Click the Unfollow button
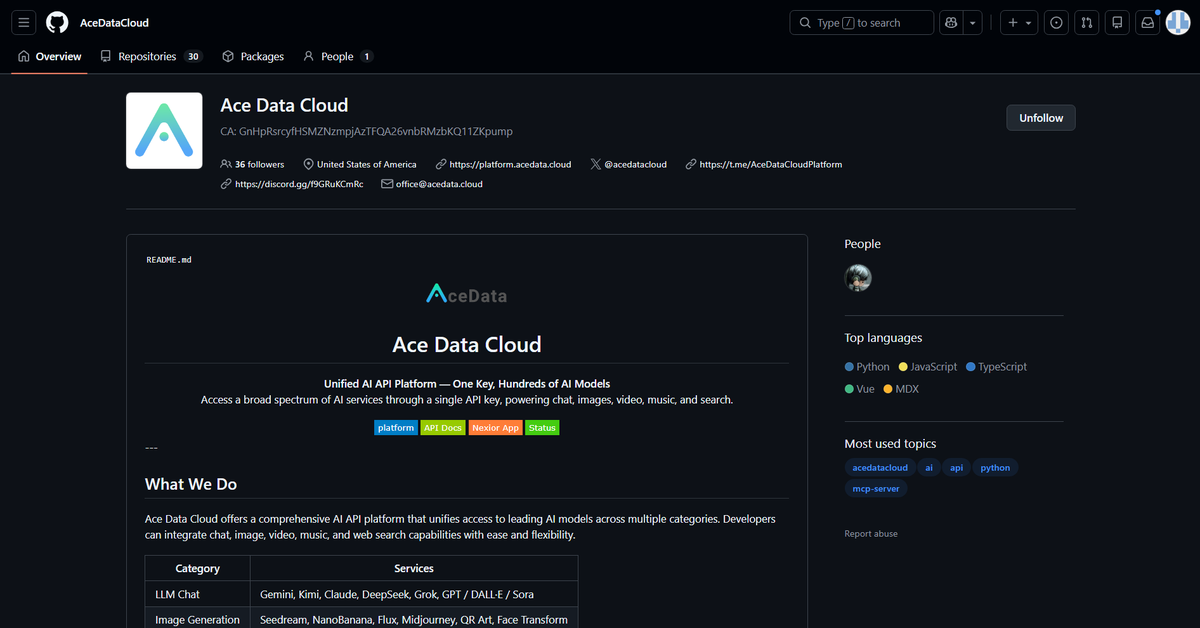 tap(1041, 118)
